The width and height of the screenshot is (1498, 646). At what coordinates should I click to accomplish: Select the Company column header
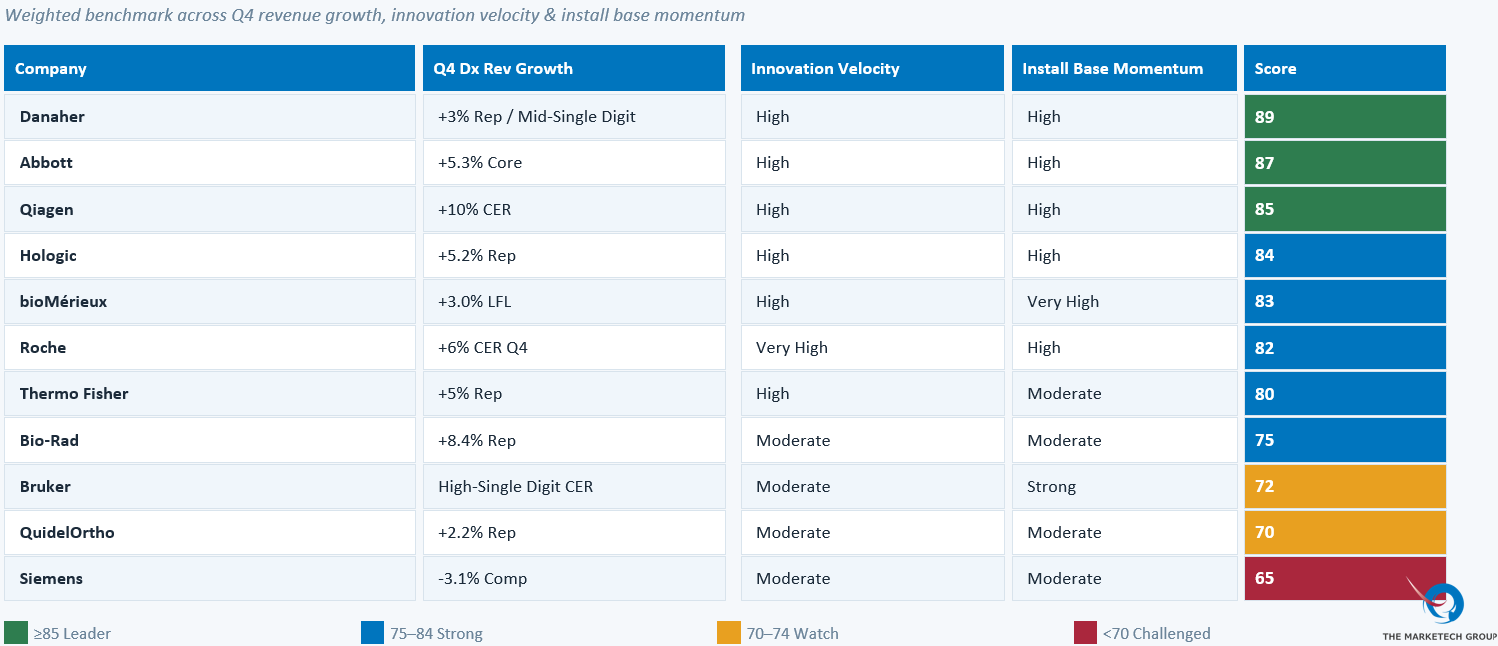tap(209, 69)
